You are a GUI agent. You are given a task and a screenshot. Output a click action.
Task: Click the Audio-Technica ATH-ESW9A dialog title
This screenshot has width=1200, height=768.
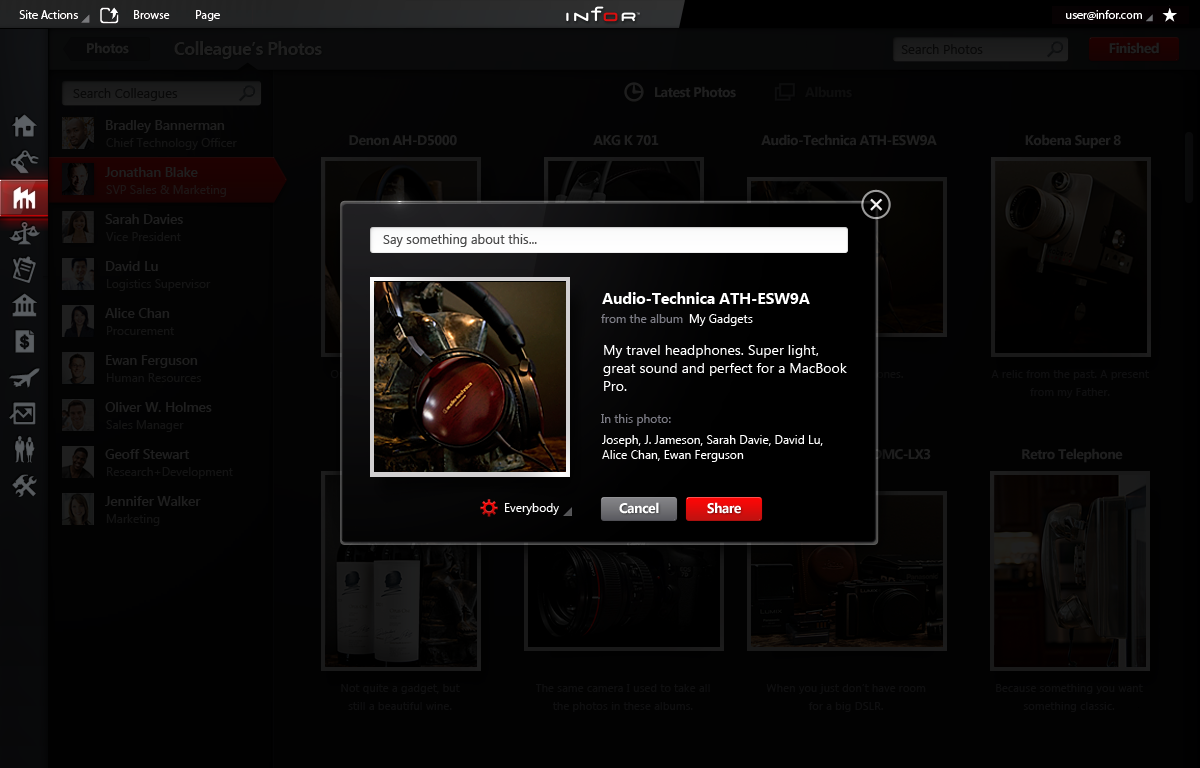[705, 298]
